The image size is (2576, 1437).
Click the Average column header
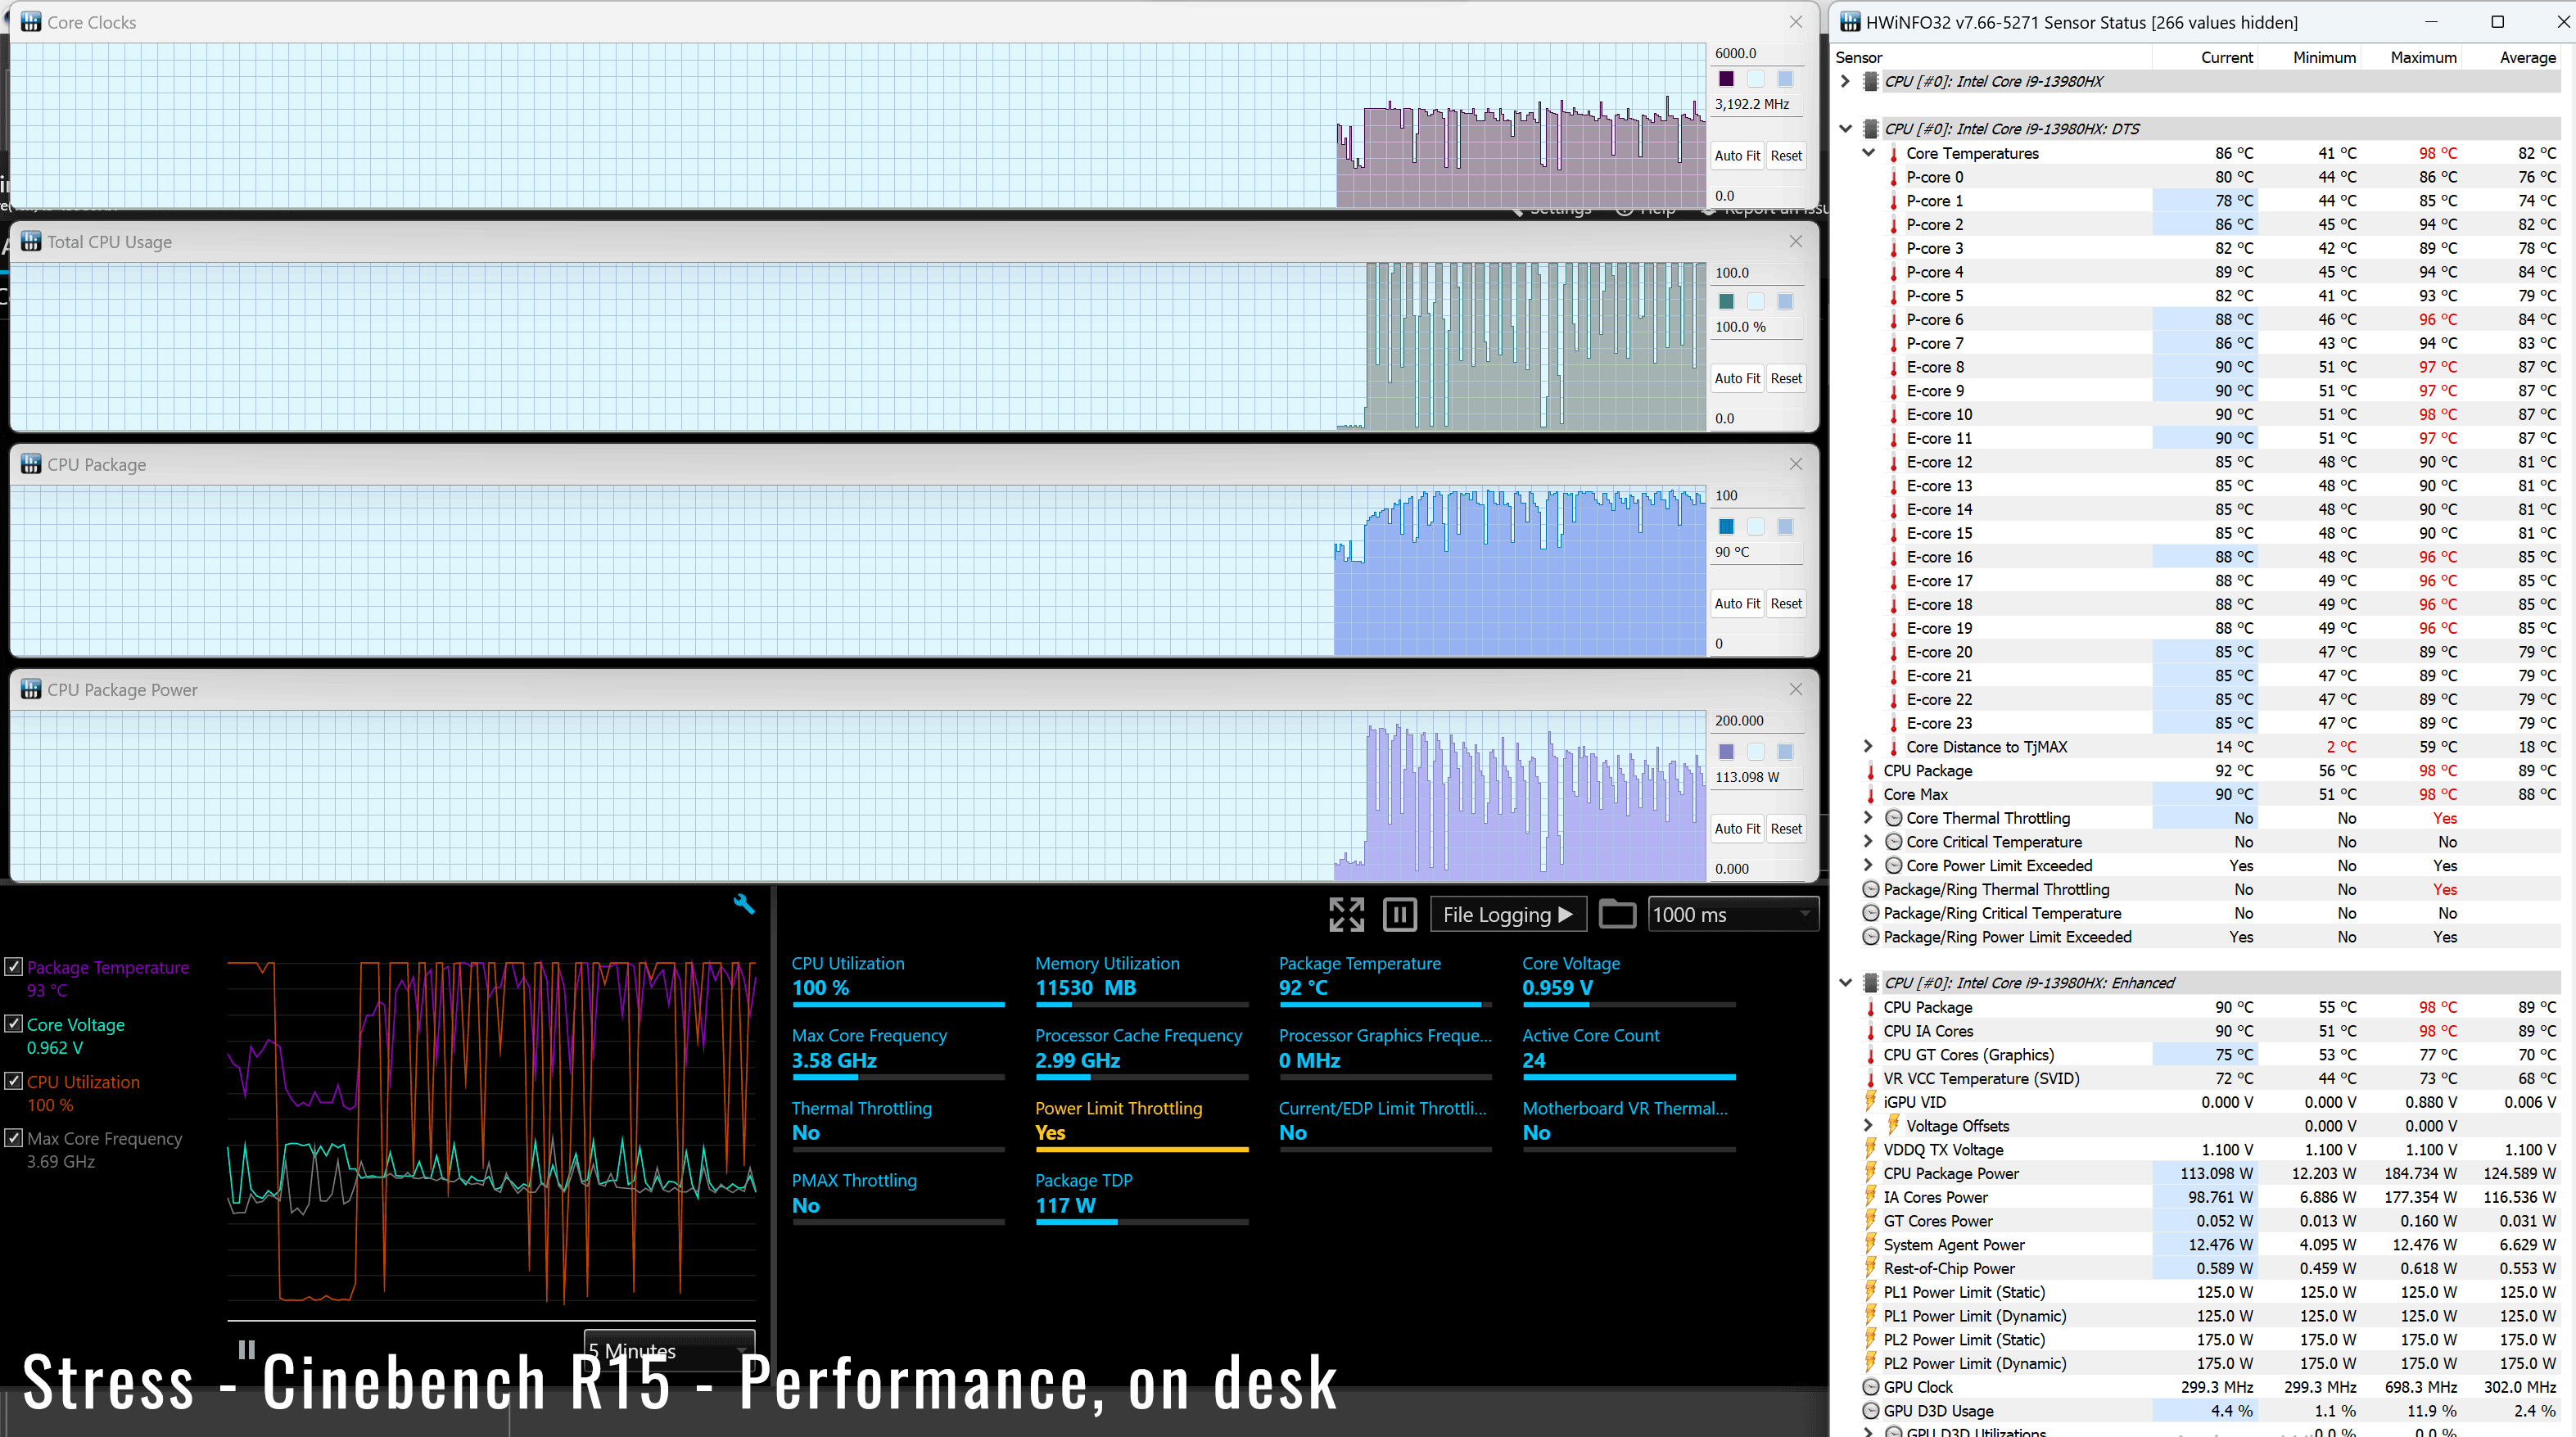pyautogui.click(x=2526, y=57)
